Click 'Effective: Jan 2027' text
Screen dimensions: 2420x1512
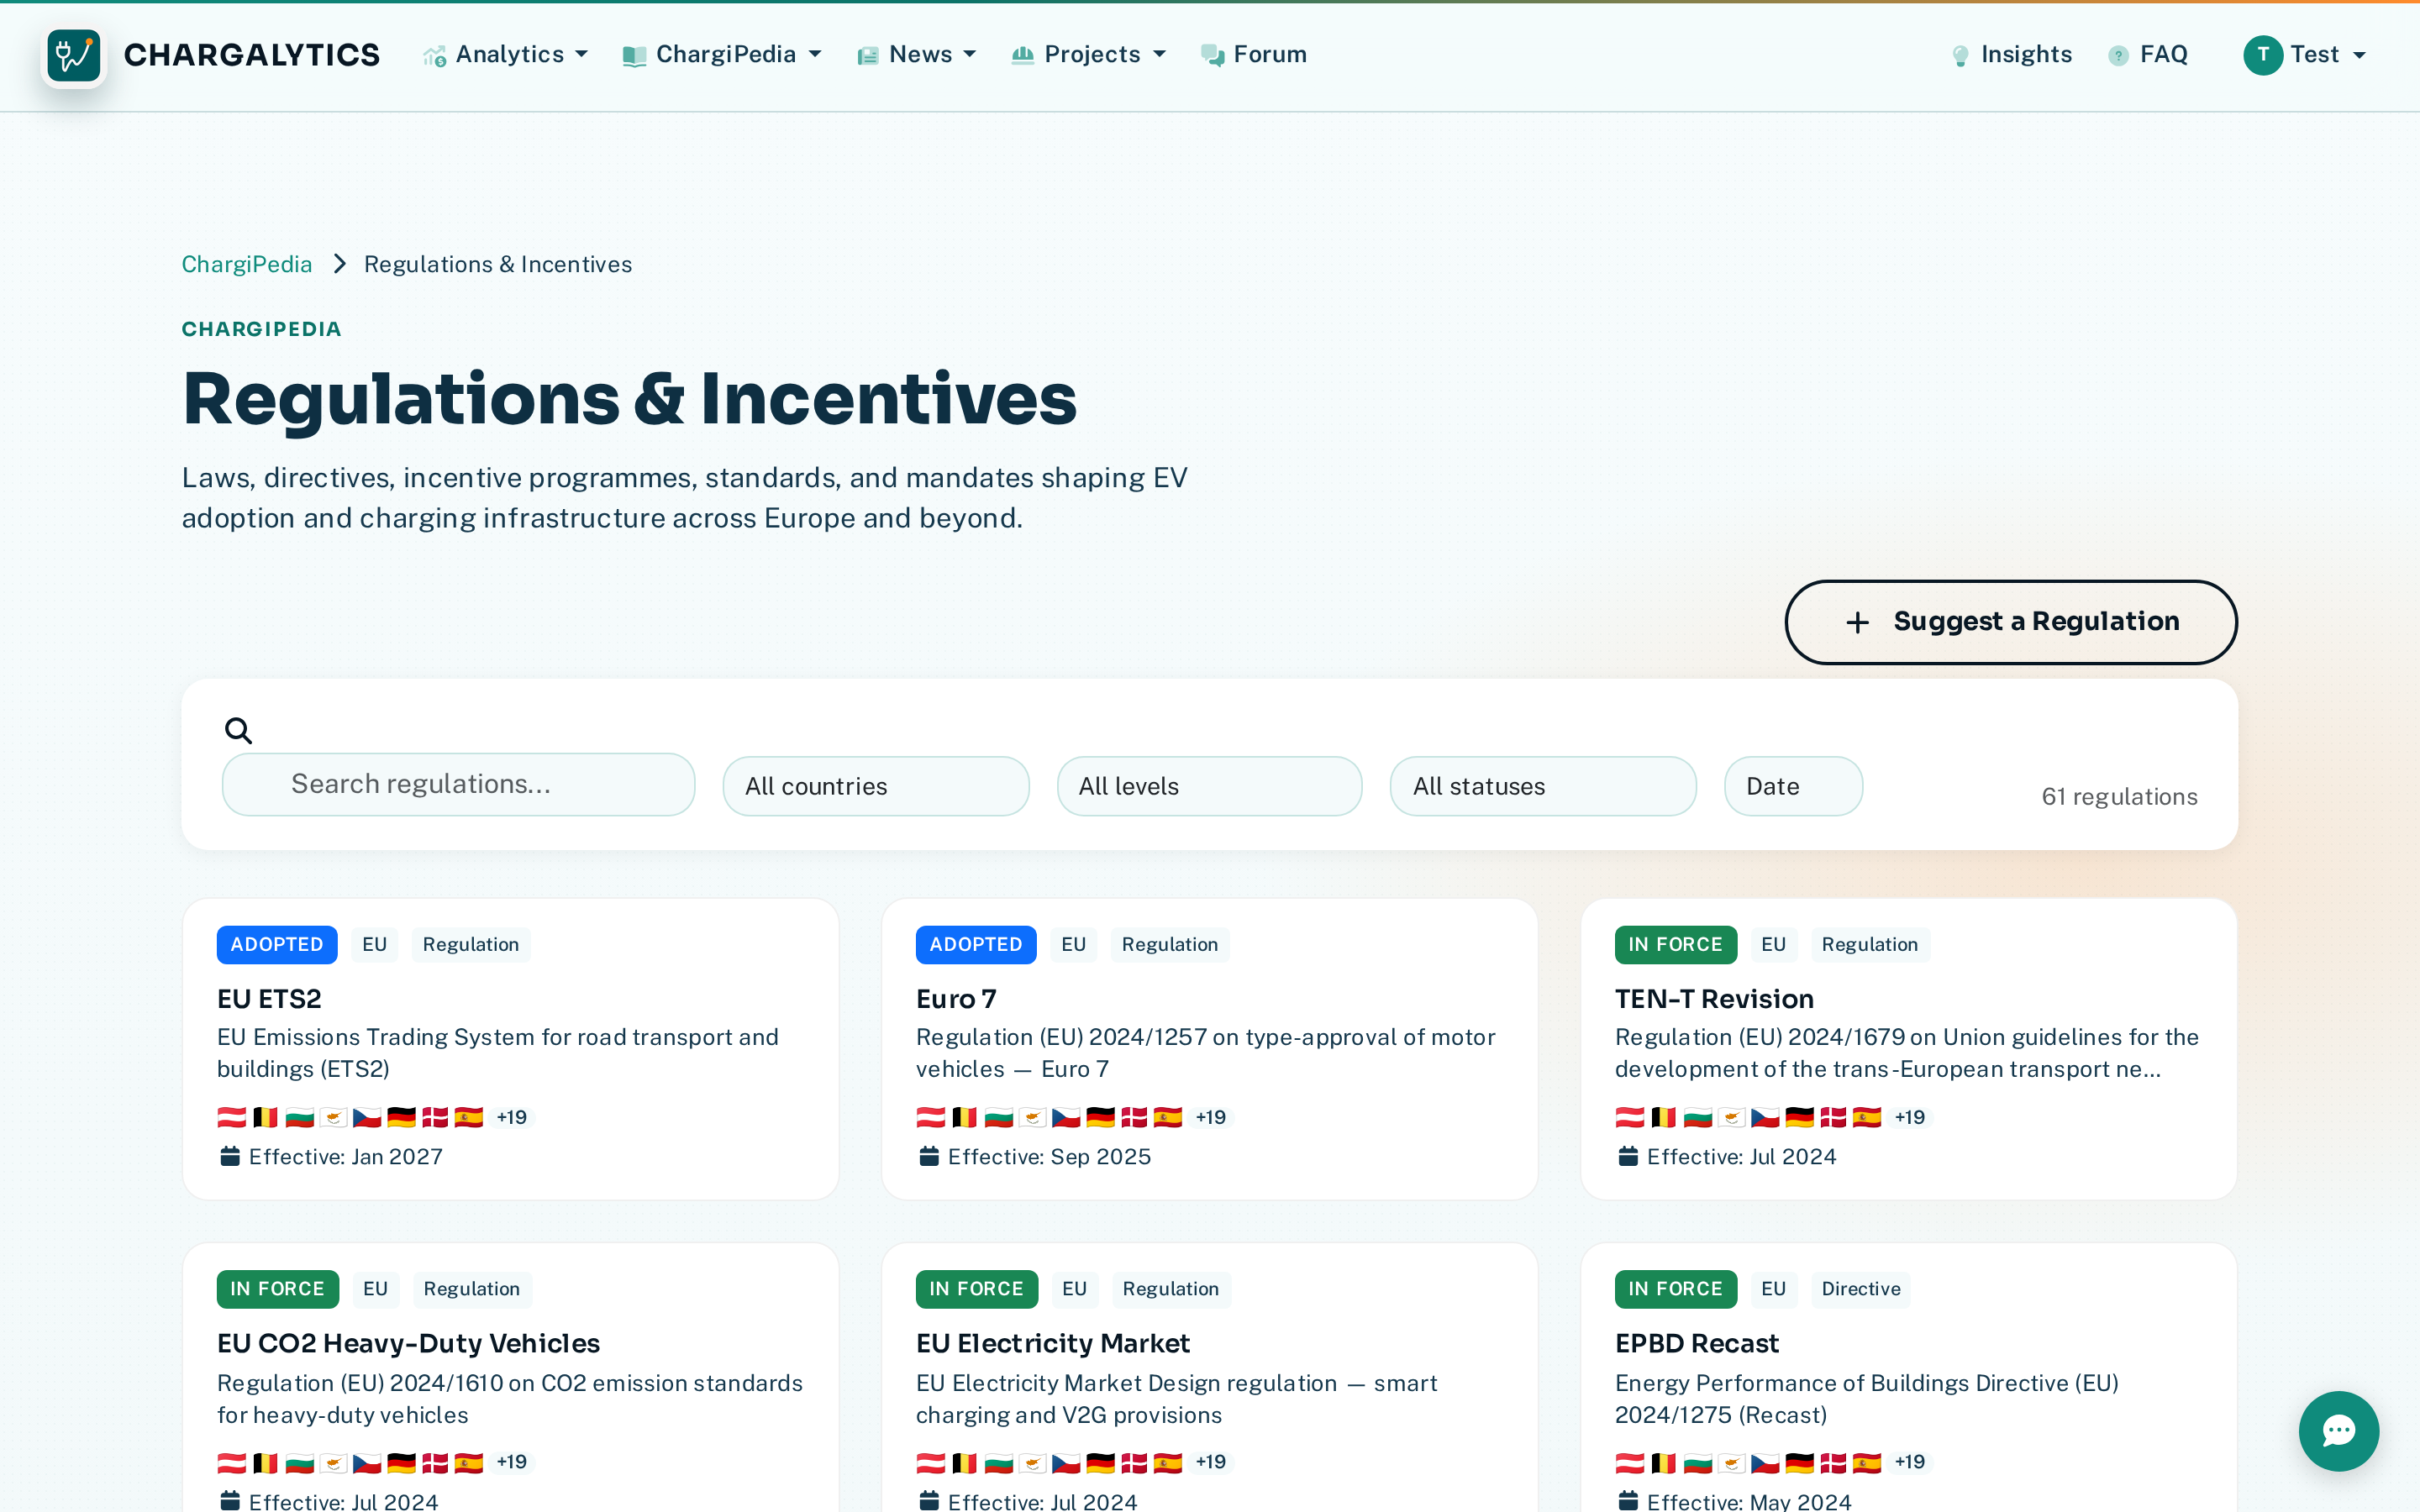[345, 1156]
